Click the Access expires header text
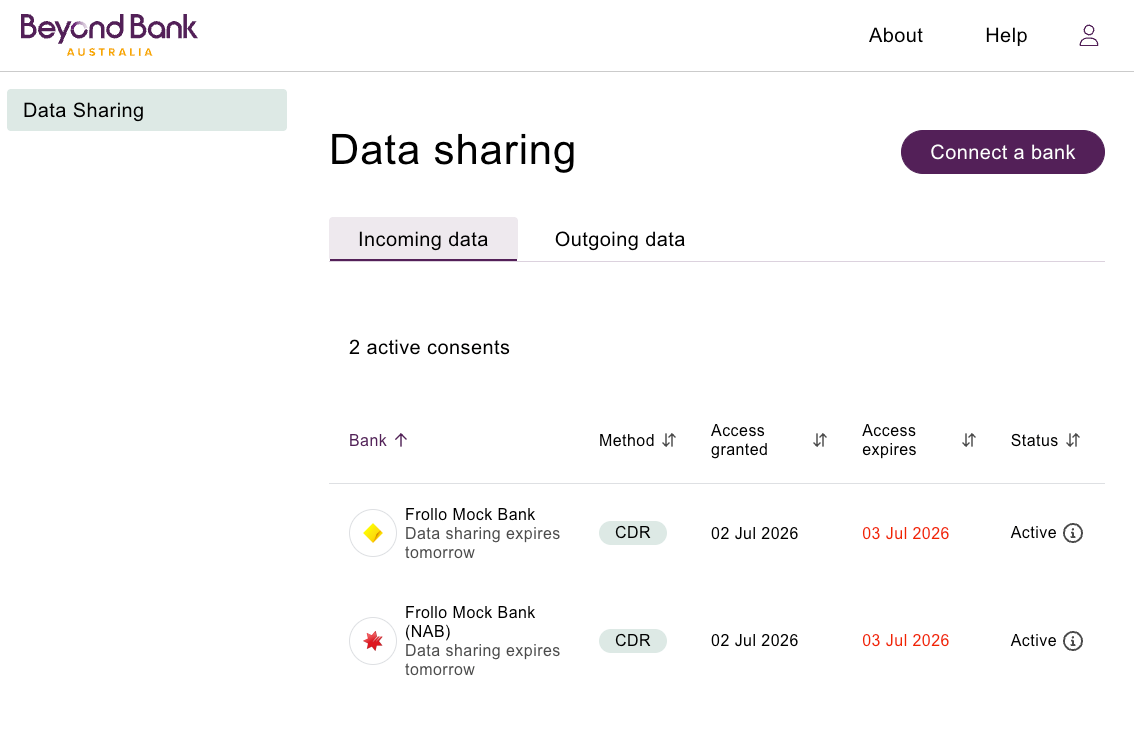Image resolution: width=1134 pixels, height=741 pixels. coord(889,440)
